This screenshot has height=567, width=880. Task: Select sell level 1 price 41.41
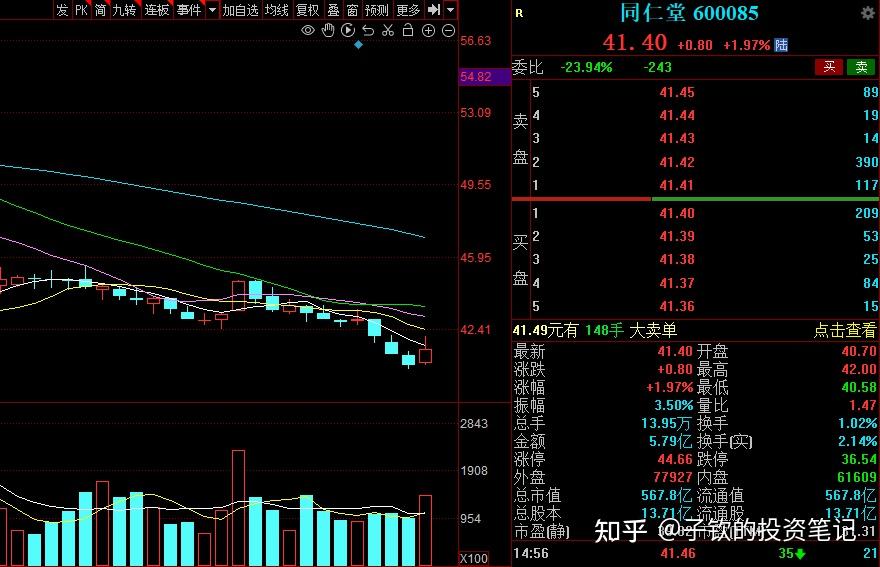click(677, 185)
